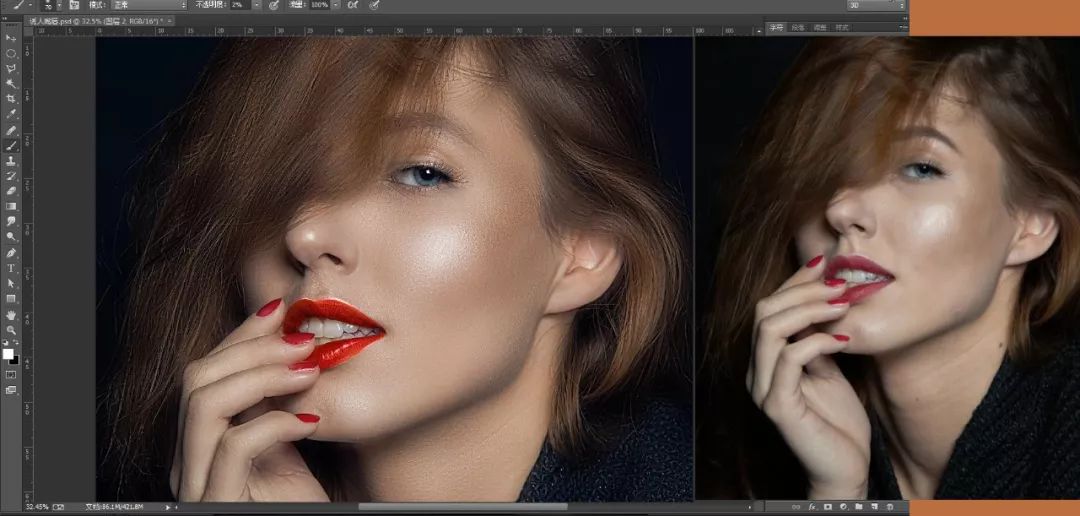Select the Eraser tool
This screenshot has height=516, width=1080.
click(10, 191)
